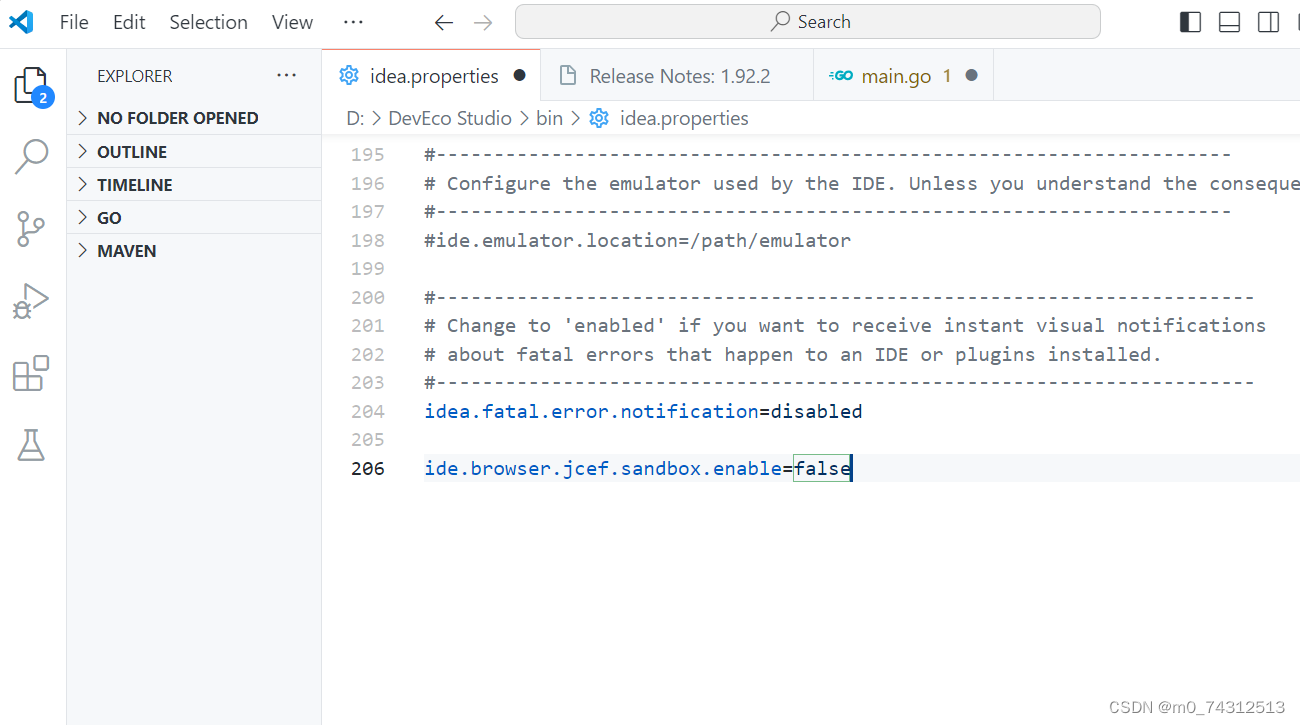Click line number 204 in gutter
The image size is (1300, 725).
[368, 411]
